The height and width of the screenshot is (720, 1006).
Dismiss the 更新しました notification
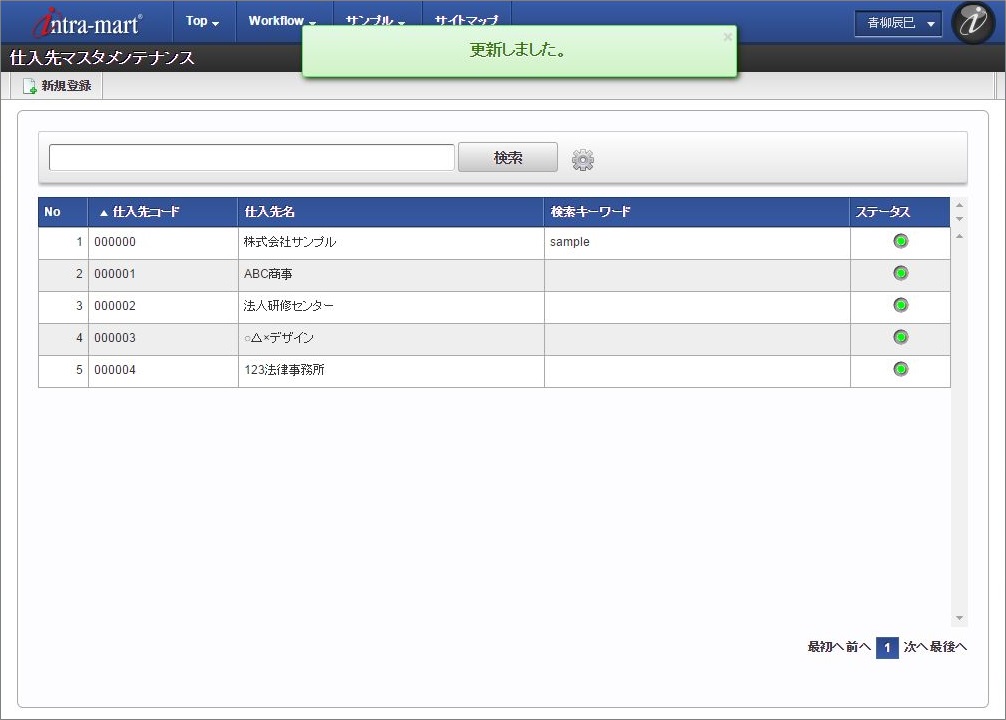click(728, 37)
